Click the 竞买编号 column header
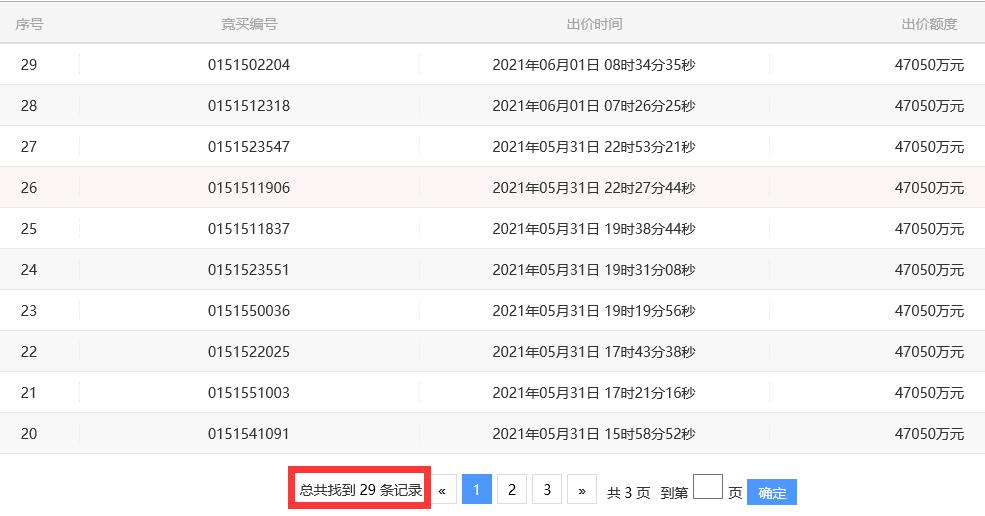Image resolution: width=985 pixels, height=516 pixels. (x=249, y=24)
